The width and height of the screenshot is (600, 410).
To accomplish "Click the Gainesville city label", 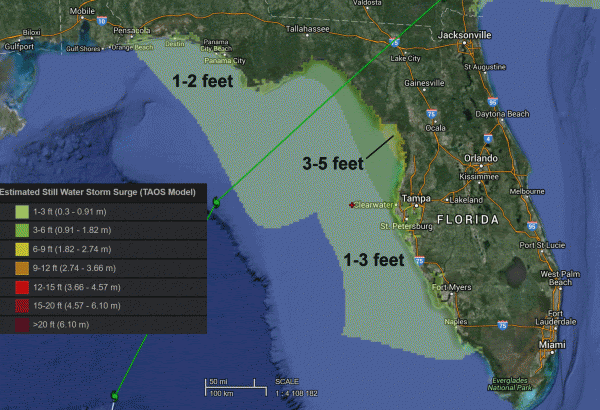I will pyautogui.click(x=424, y=83).
